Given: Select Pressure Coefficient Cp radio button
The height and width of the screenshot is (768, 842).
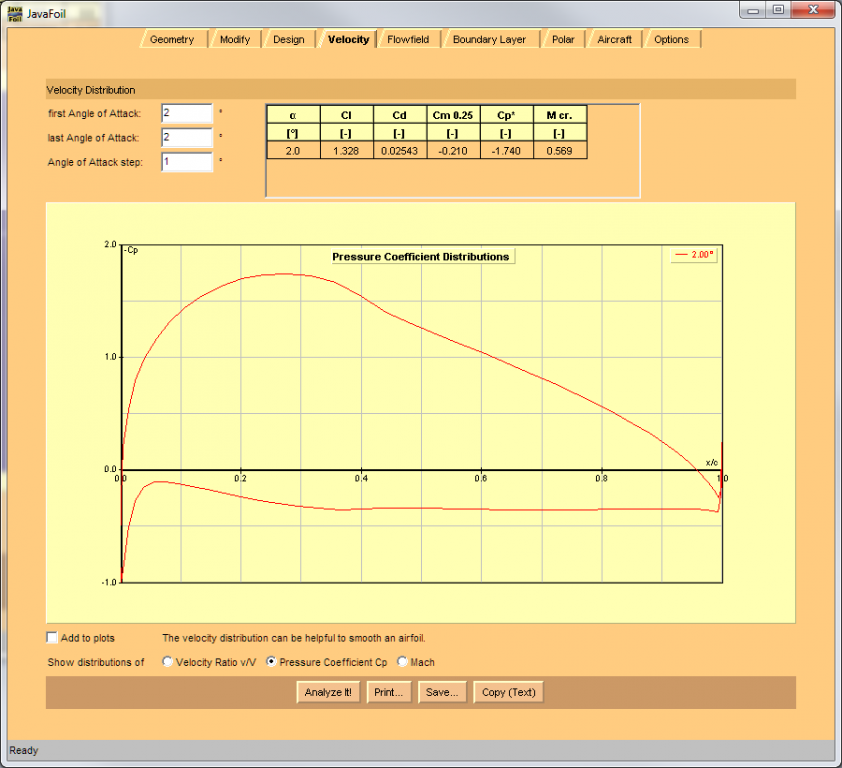Looking at the screenshot, I should click(x=271, y=662).
